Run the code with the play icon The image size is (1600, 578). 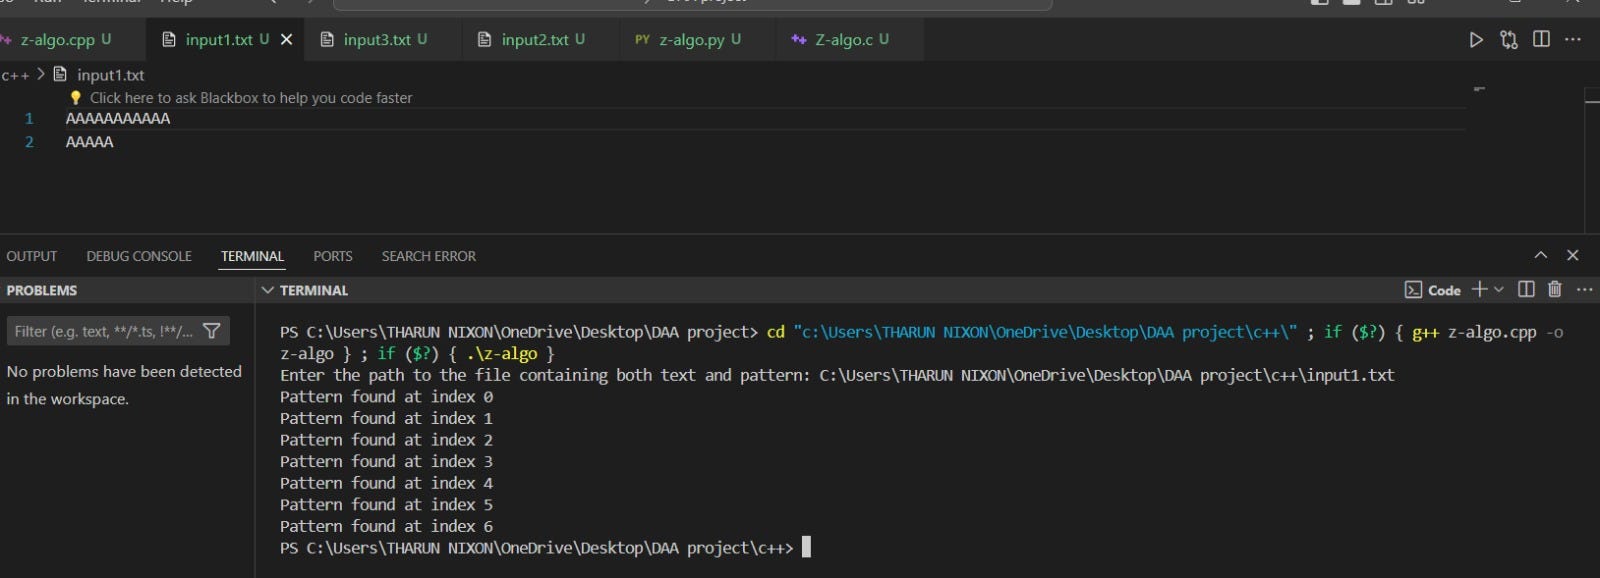(1476, 40)
